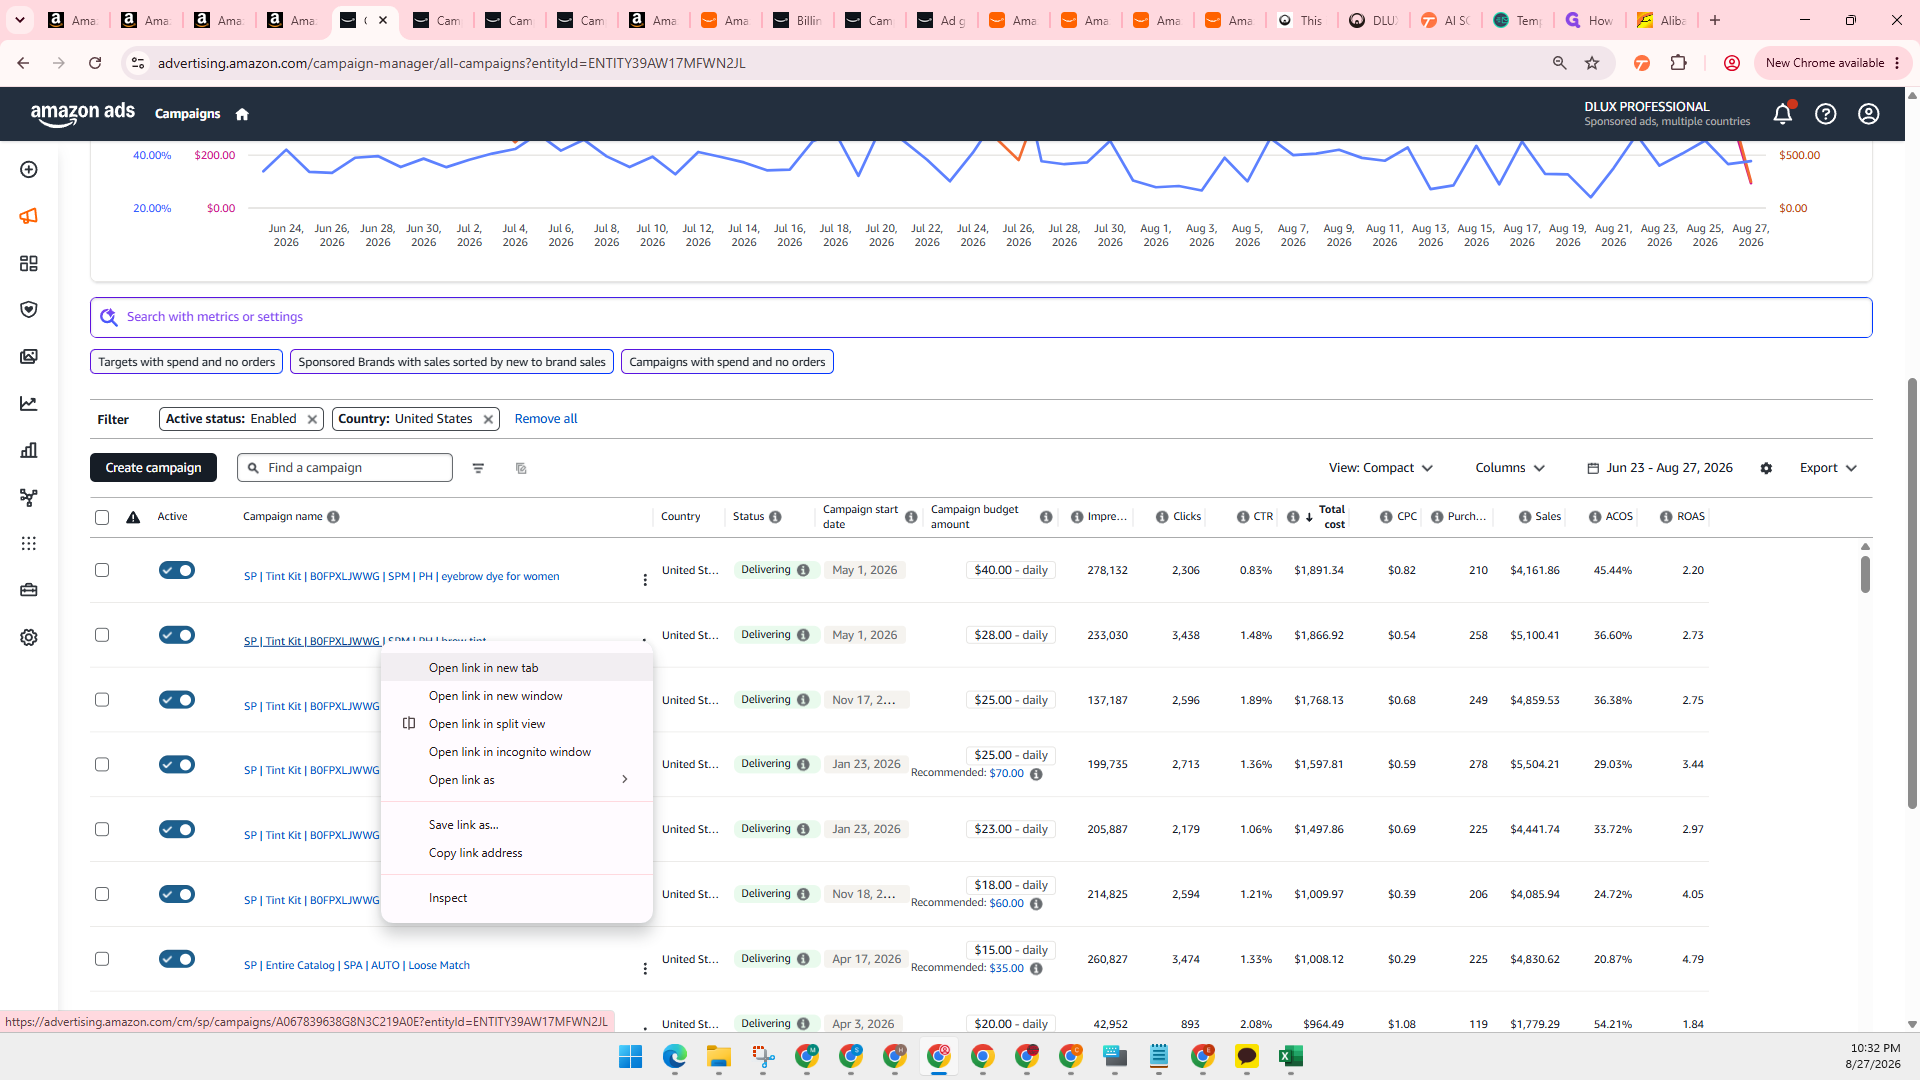Click the megaphone campaigns sidebar icon
The height and width of the screenshot is (1080, 1920).
[29, 216]
